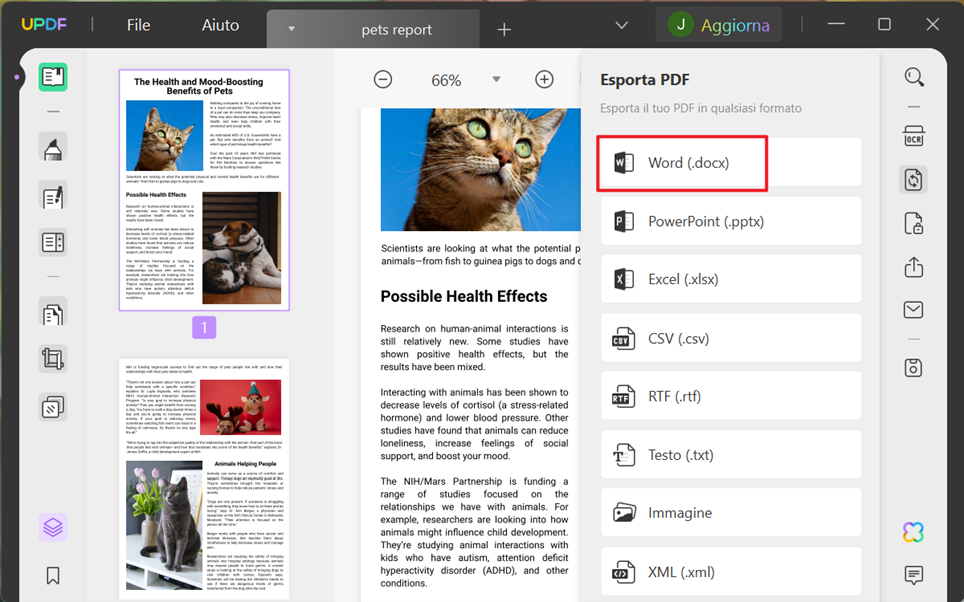This screenshot has height=602, width=964.
Task: Open the Protect PDF lock icon
Action: click(x=914, y=224)
